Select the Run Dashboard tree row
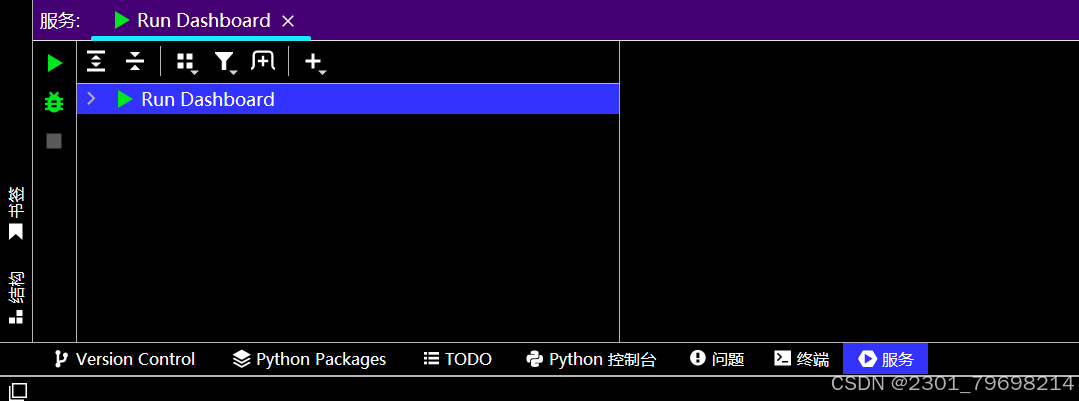 348,99
